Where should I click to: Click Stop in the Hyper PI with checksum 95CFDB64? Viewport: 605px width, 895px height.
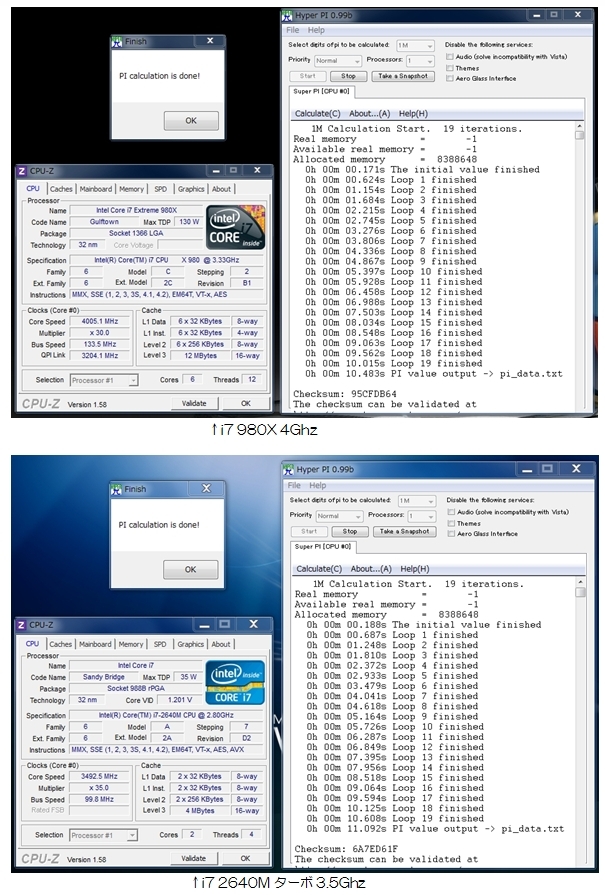348,76
